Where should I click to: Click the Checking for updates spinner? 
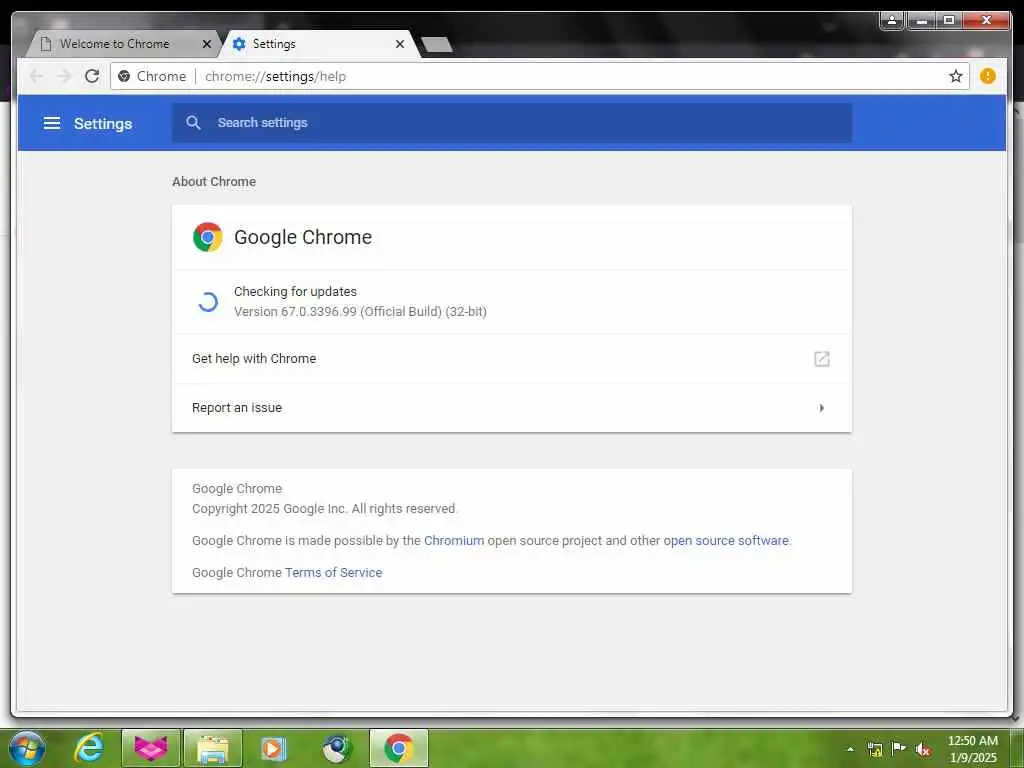208,302
